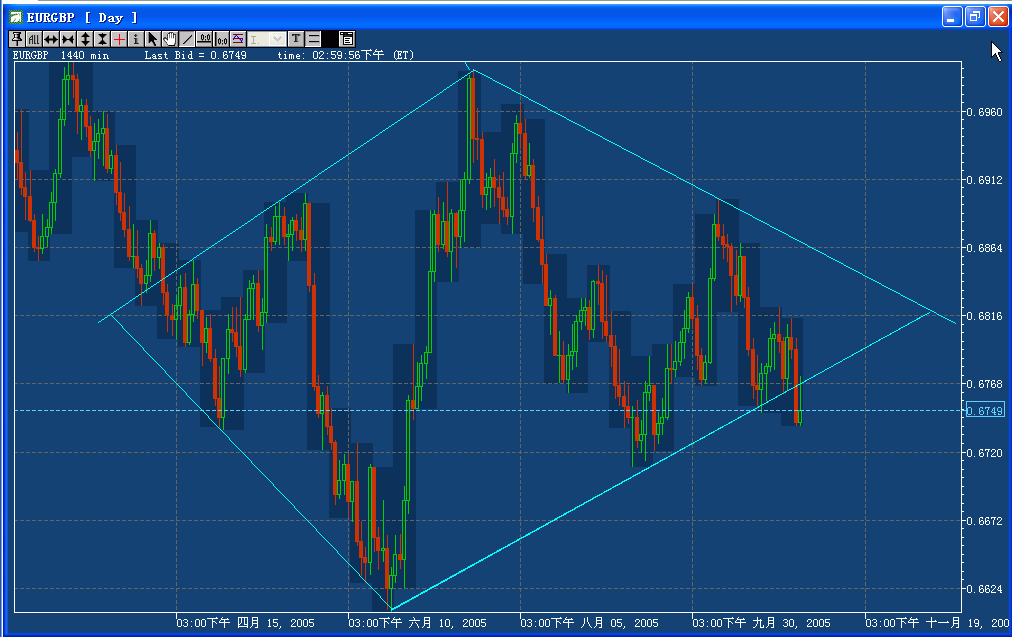Viewport: 1012px width, 637px height.
Task: Click the 'EURGBP 1440 min' info text
Action: [61, 56]
